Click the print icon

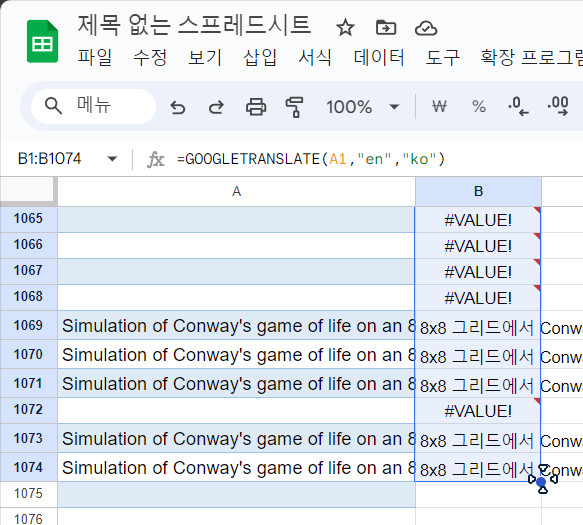pos(256,107)
